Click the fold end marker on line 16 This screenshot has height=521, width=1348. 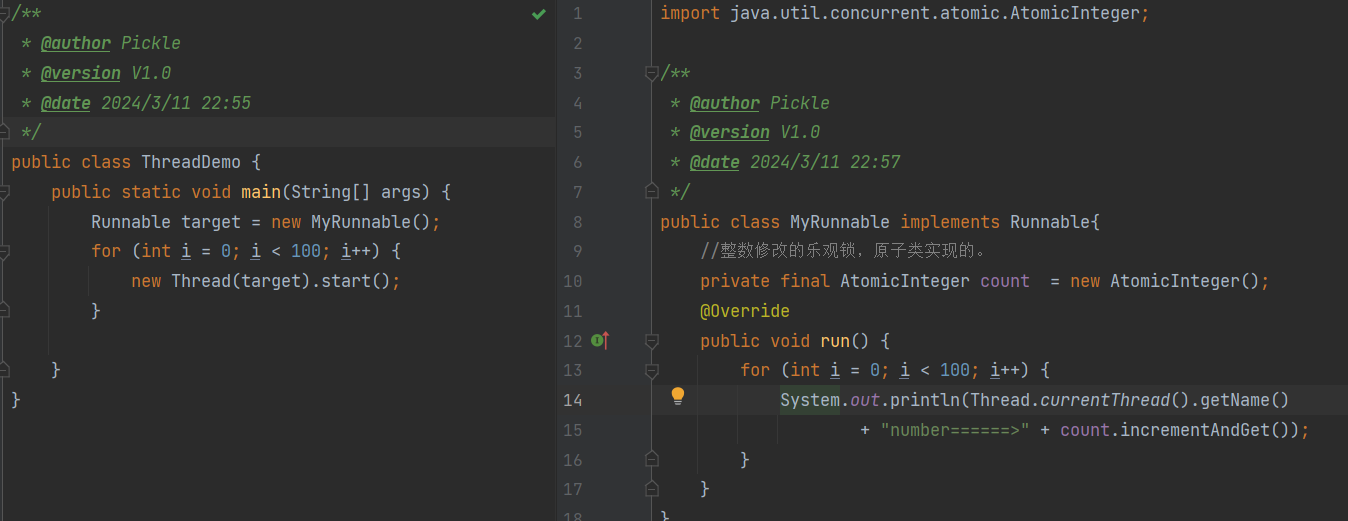pyautogui.click(x=652, y=460)
